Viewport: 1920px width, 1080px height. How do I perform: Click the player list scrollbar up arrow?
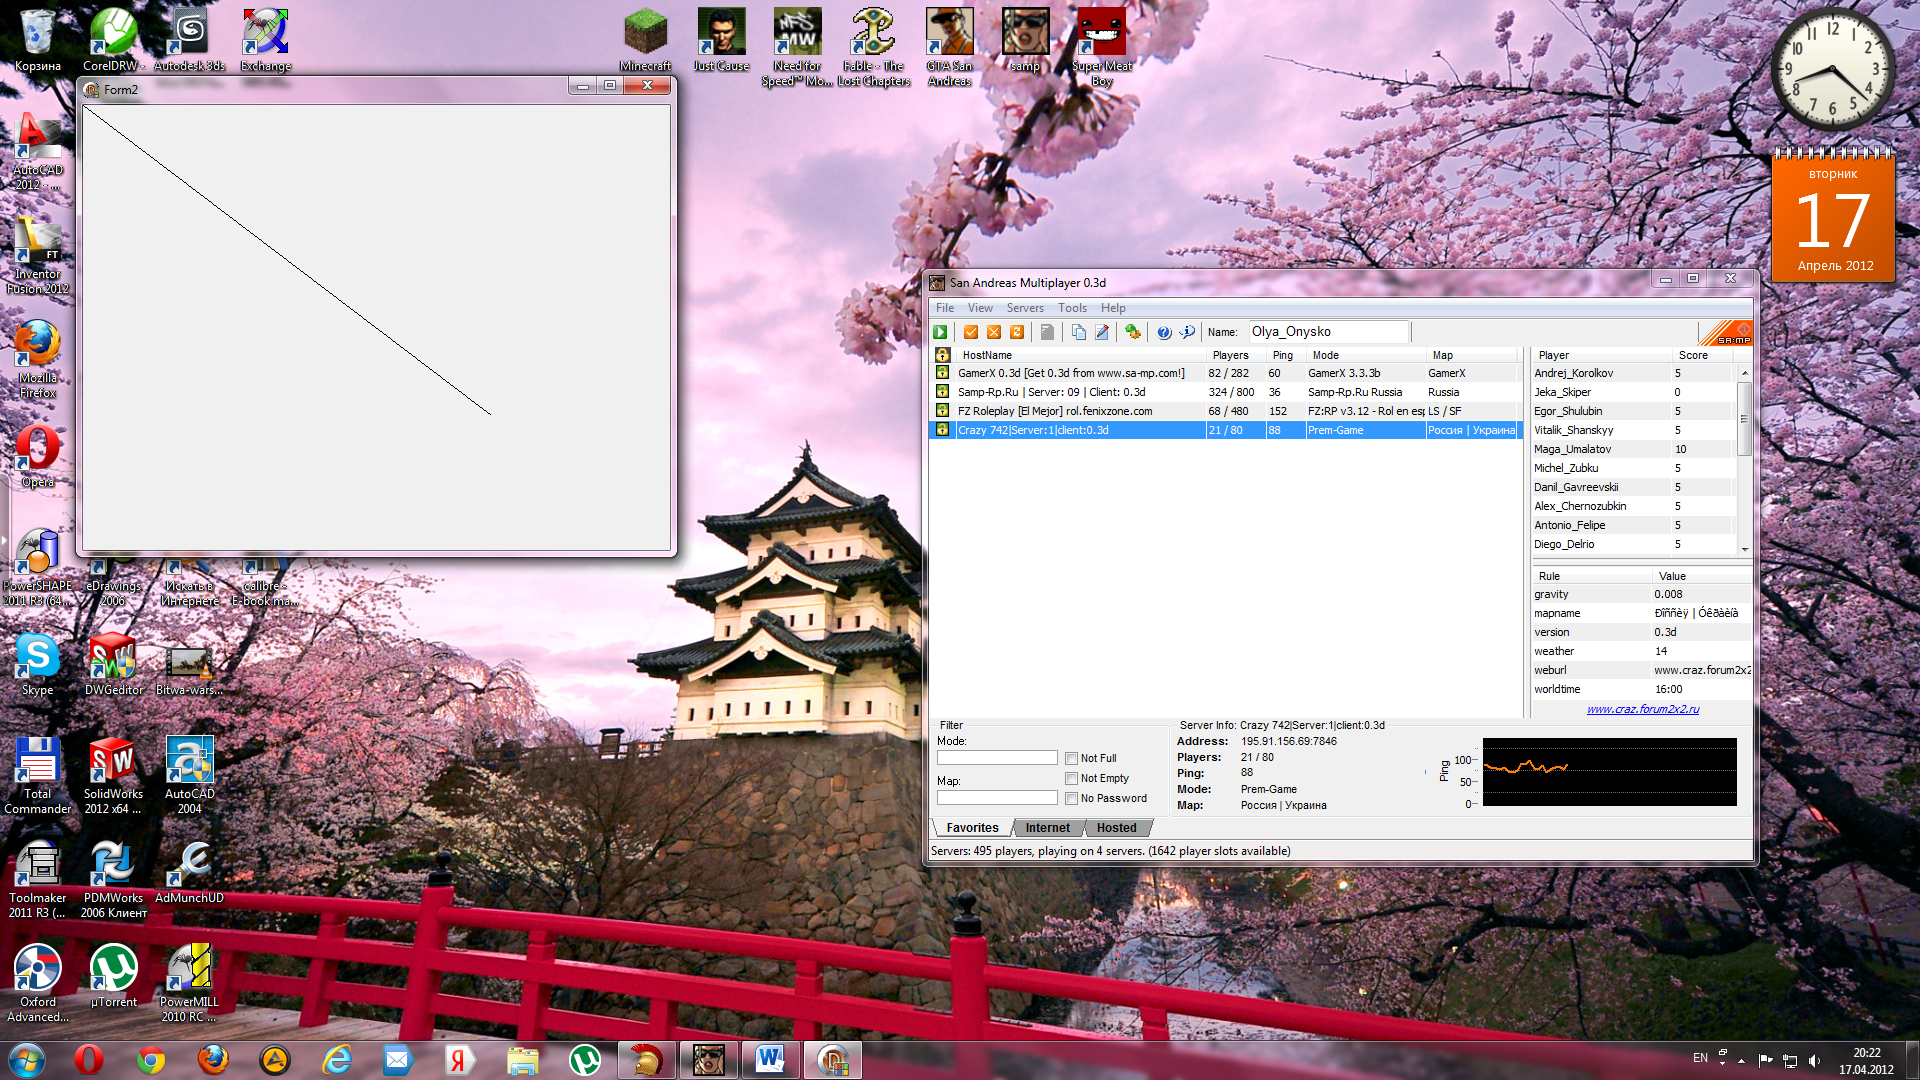click(x=1744, y=373)
